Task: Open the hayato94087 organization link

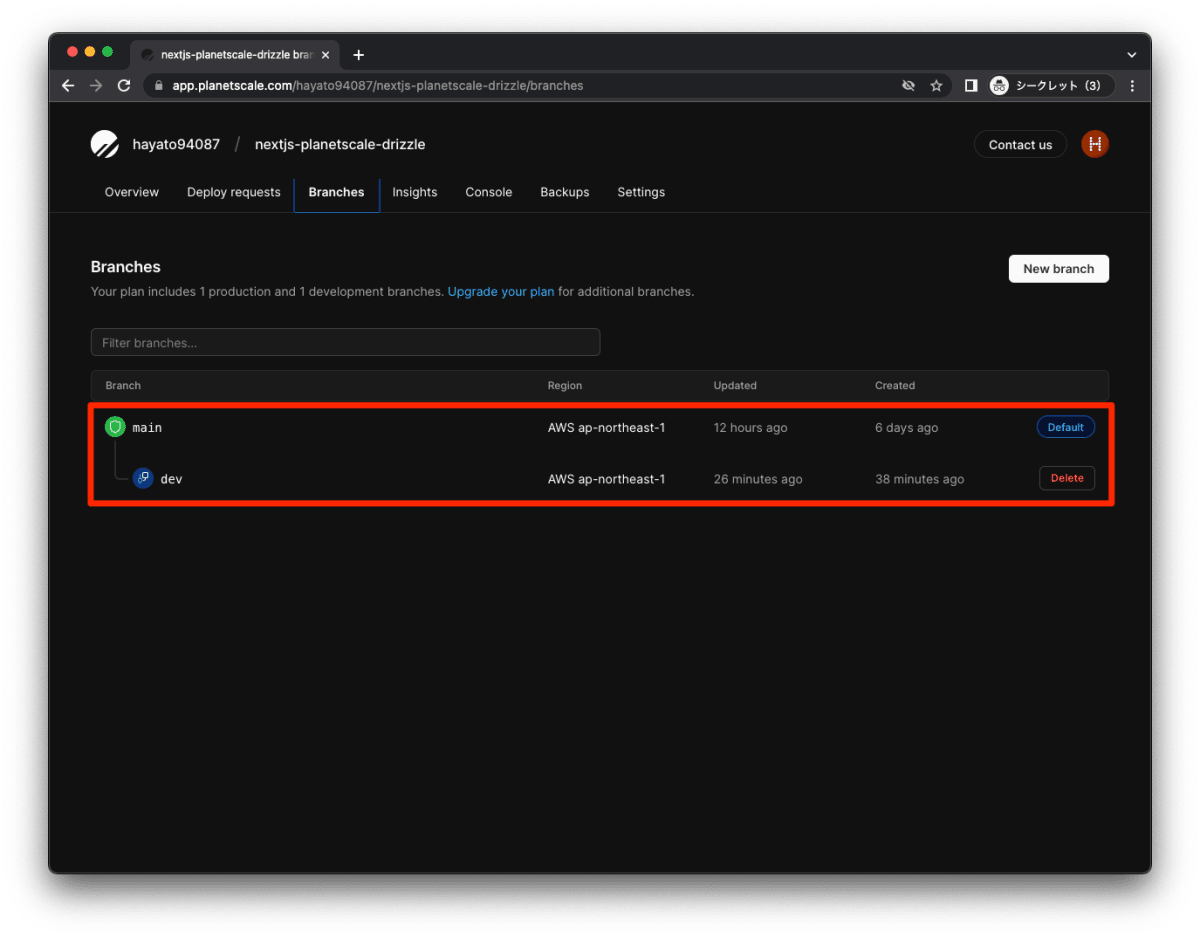Action: tap(176, 144)
